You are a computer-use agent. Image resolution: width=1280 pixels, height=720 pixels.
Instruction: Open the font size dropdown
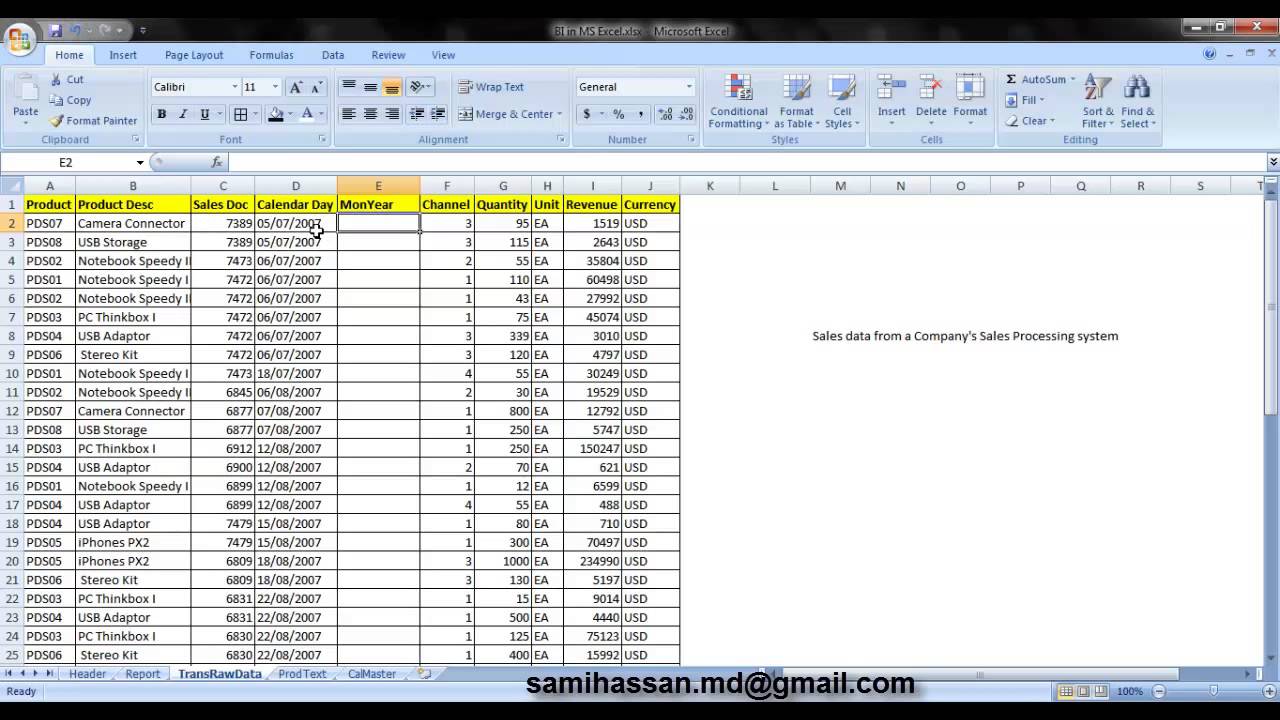275,87
